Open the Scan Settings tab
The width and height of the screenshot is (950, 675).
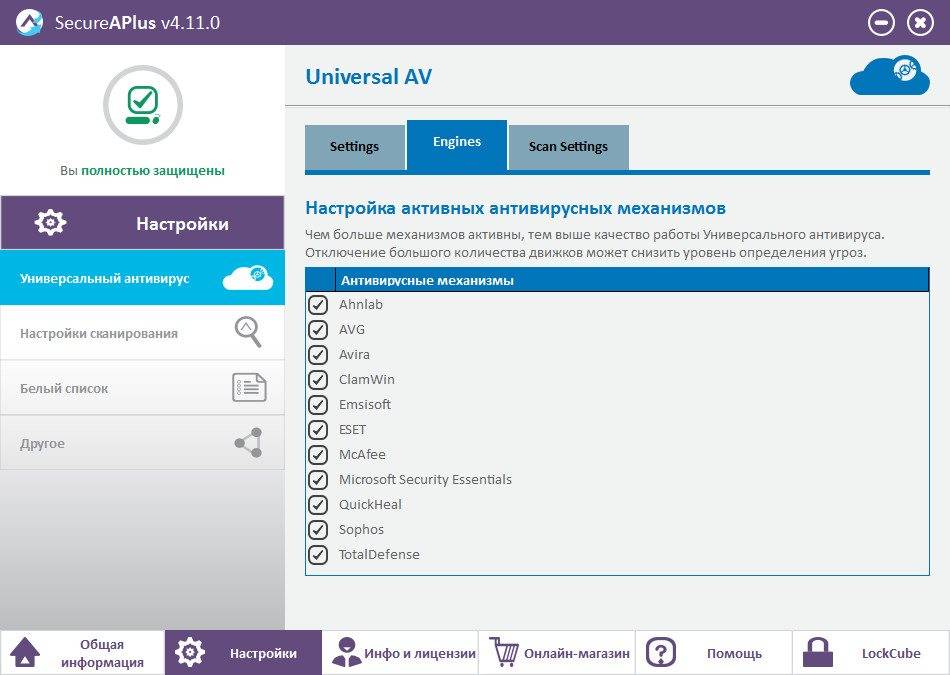pos(568,147)
